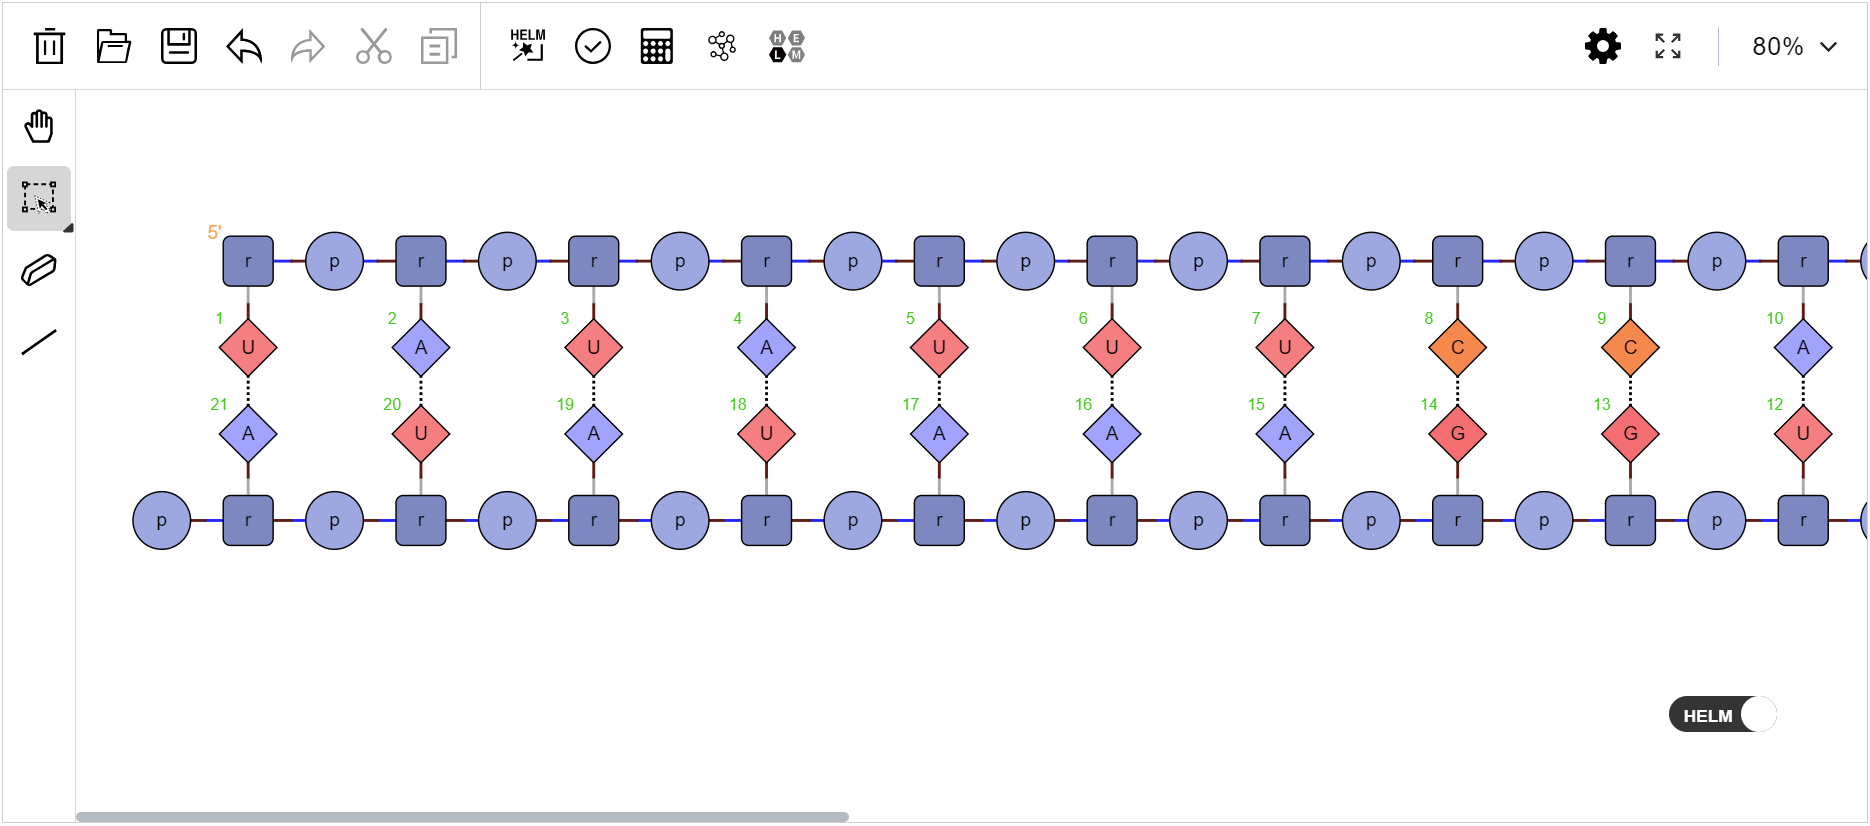
Task: Select base A at position 21
Action: [x=248, y=434]
